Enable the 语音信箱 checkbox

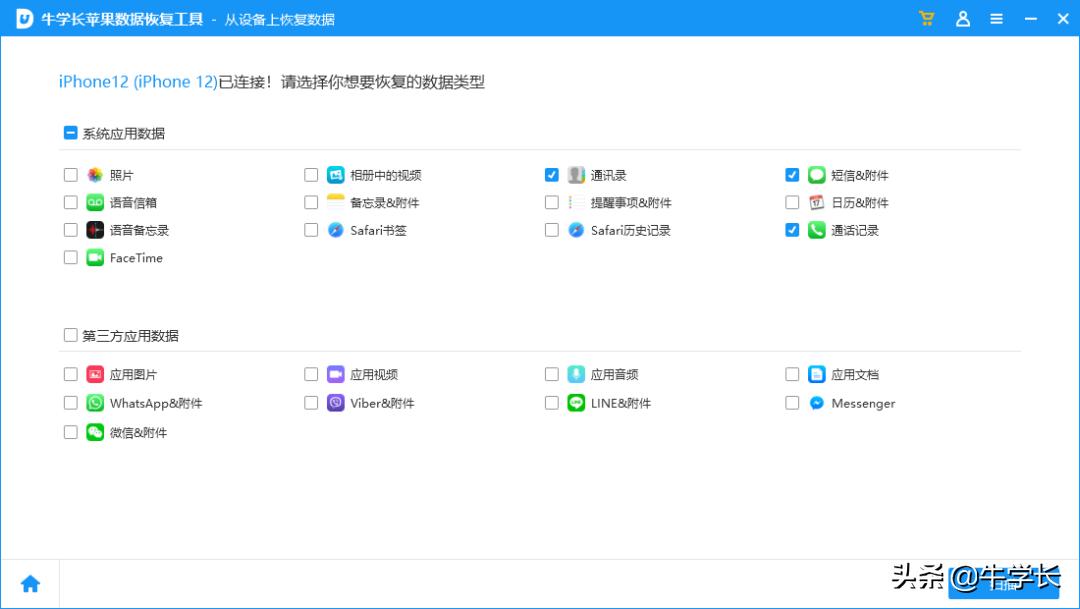(70, 202)
